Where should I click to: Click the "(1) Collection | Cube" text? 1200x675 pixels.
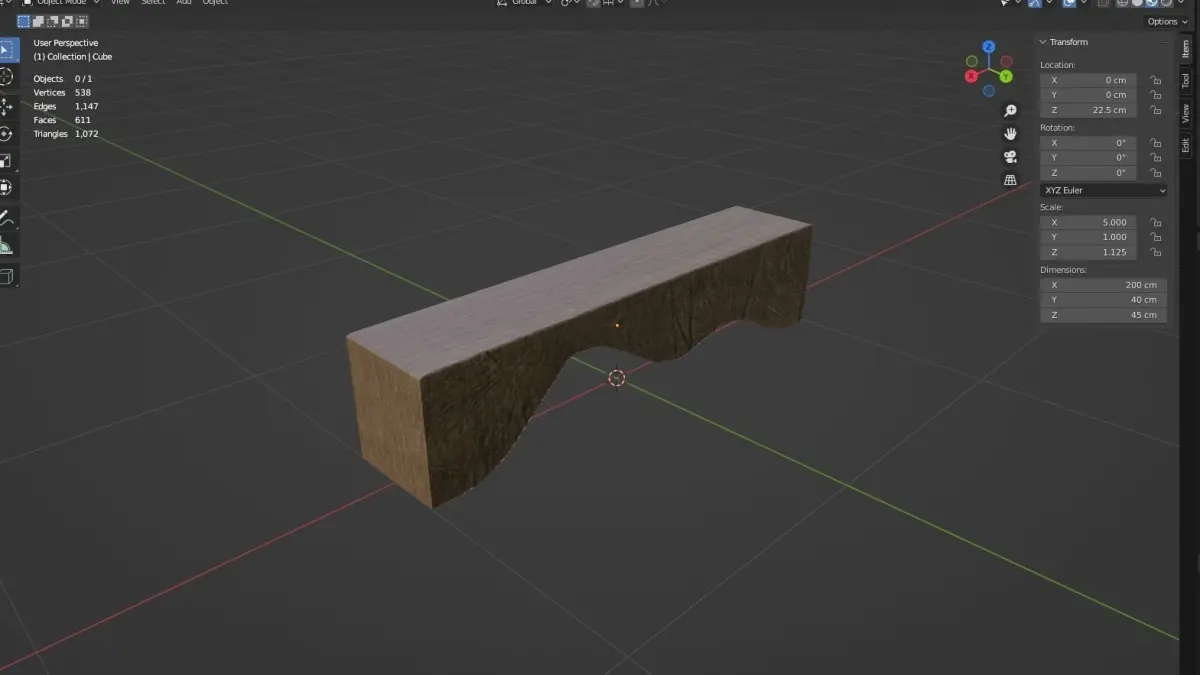(x=73, y=57)
